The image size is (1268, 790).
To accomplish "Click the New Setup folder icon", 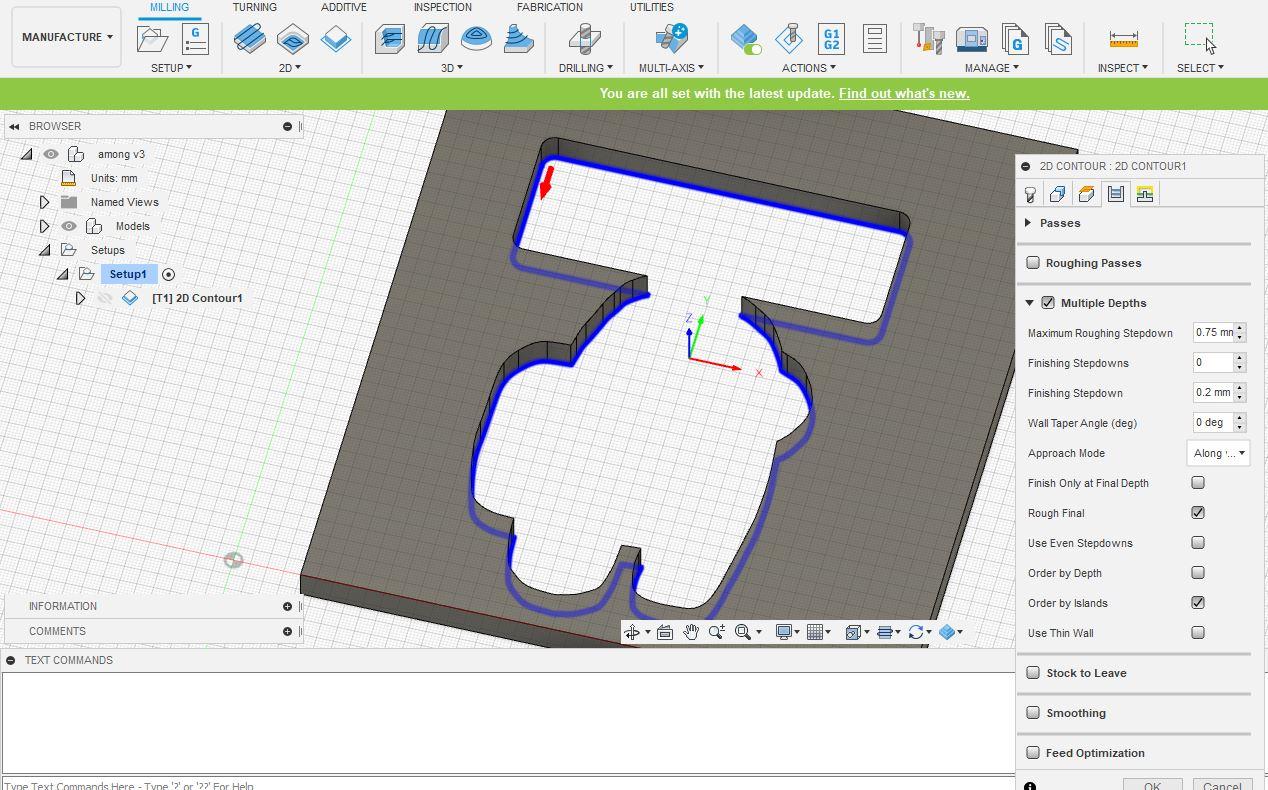I will pyautogui.click(x=153, y=39).
